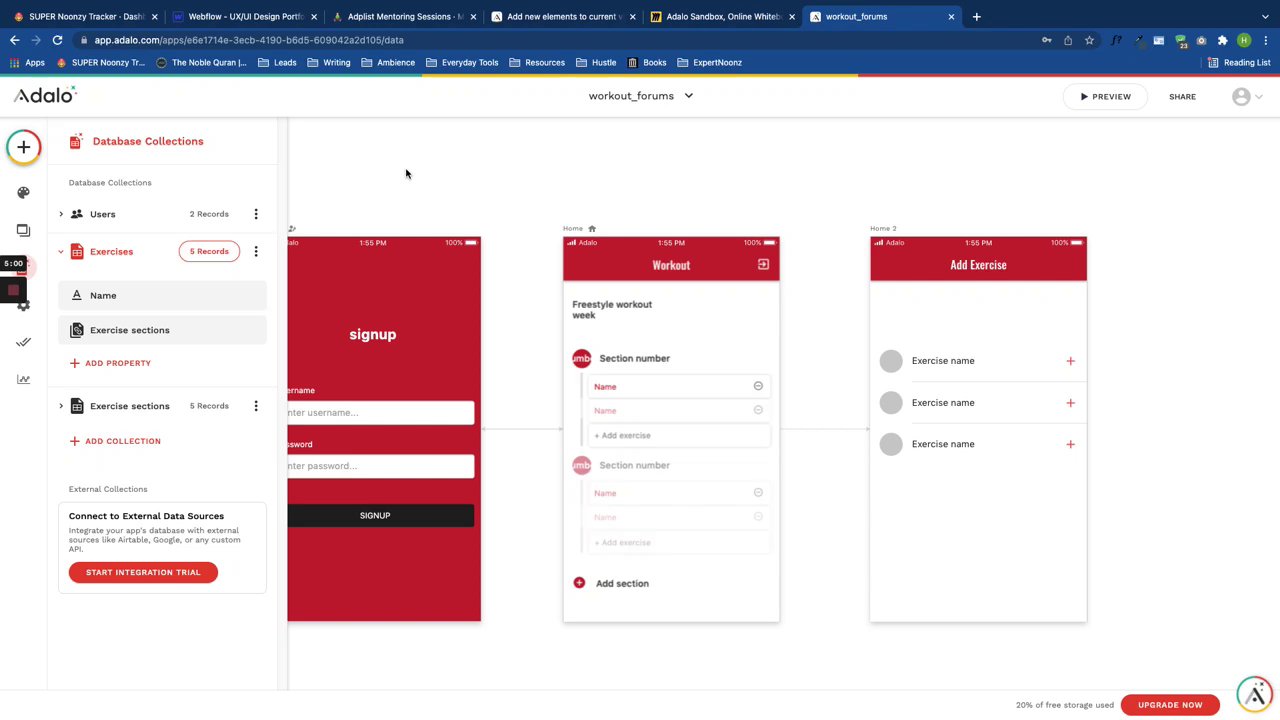The height and width of the screenshot is (720, 1280).
Task: Click START INTEGRATION TRIAL button
Action: pyautogui.click(x=143, y=572)
